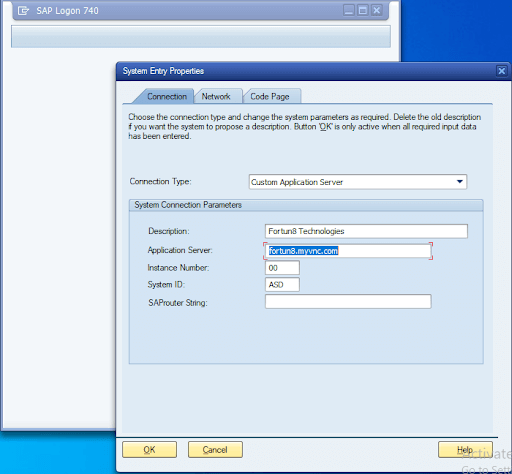Click the Cancel button
This screenshot has width=512, height=474.
pos(215,450)
